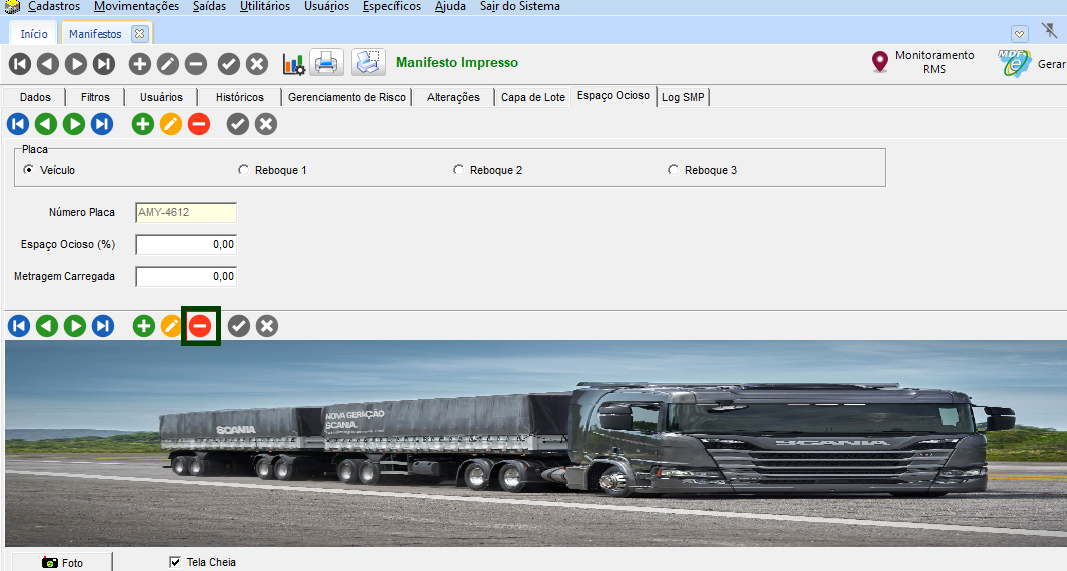Go to first record in main gray toolbar
Screen dimensions: 1067x571
tap(20, 64)
